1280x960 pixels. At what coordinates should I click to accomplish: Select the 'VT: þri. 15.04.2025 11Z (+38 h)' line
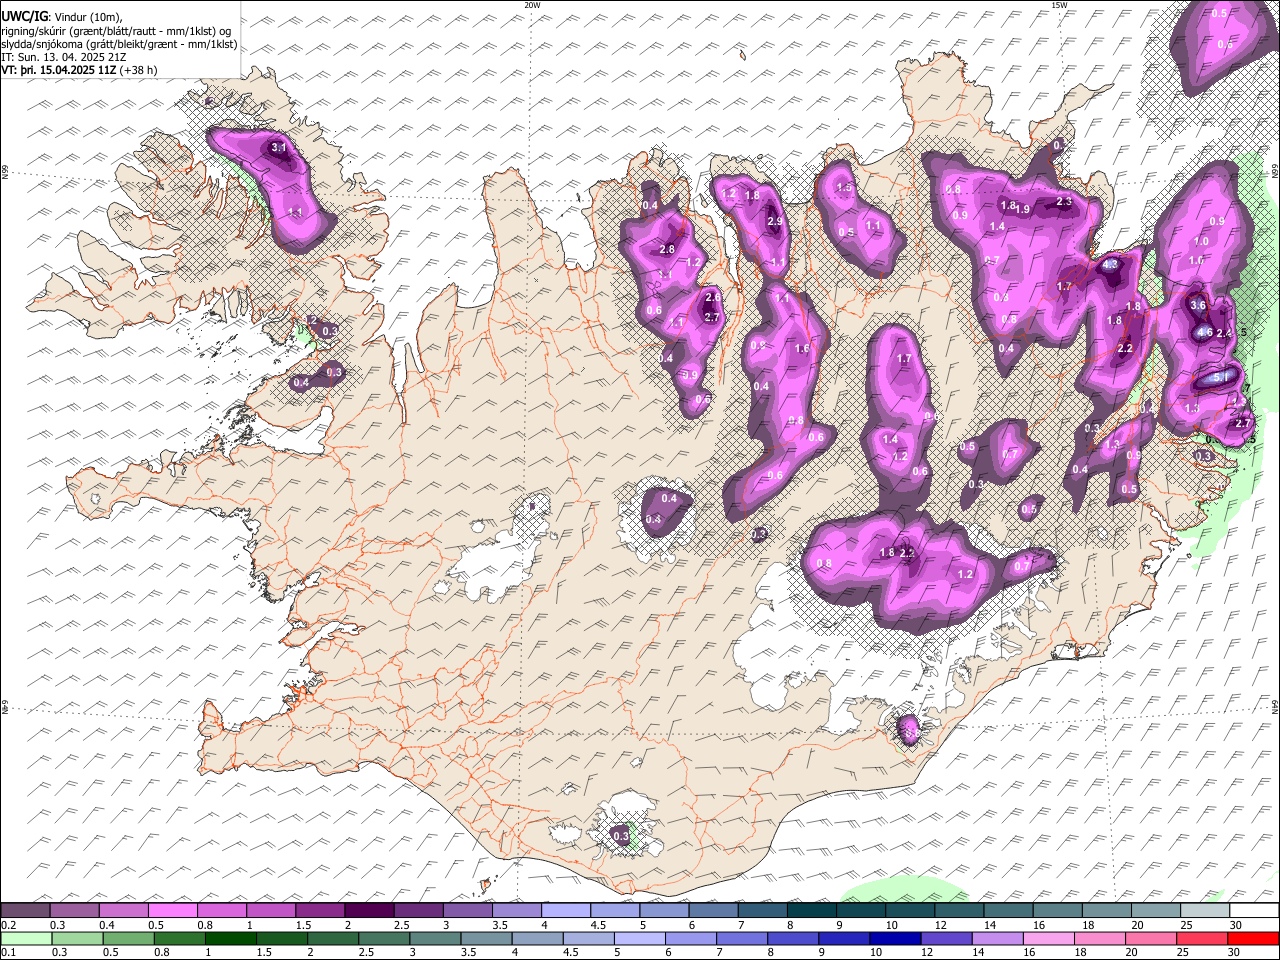[79, 70]
